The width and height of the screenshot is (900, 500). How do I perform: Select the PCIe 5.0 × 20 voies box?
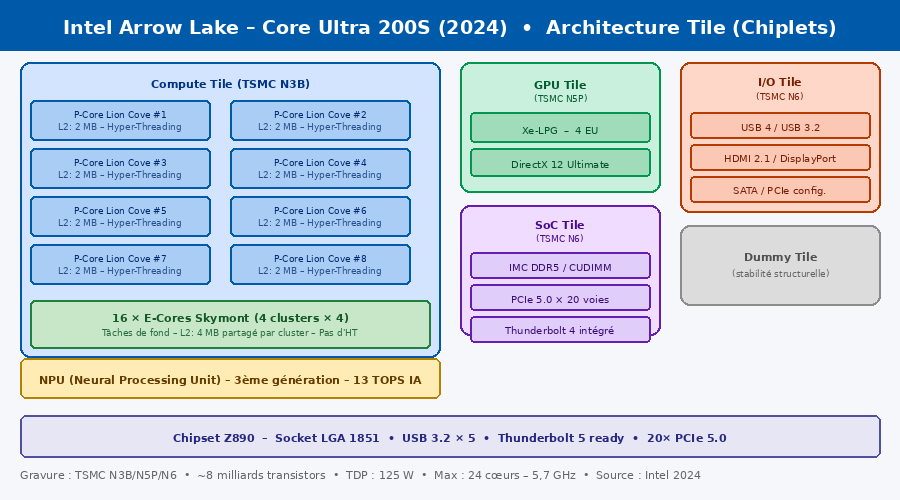(x=560, y=298)
